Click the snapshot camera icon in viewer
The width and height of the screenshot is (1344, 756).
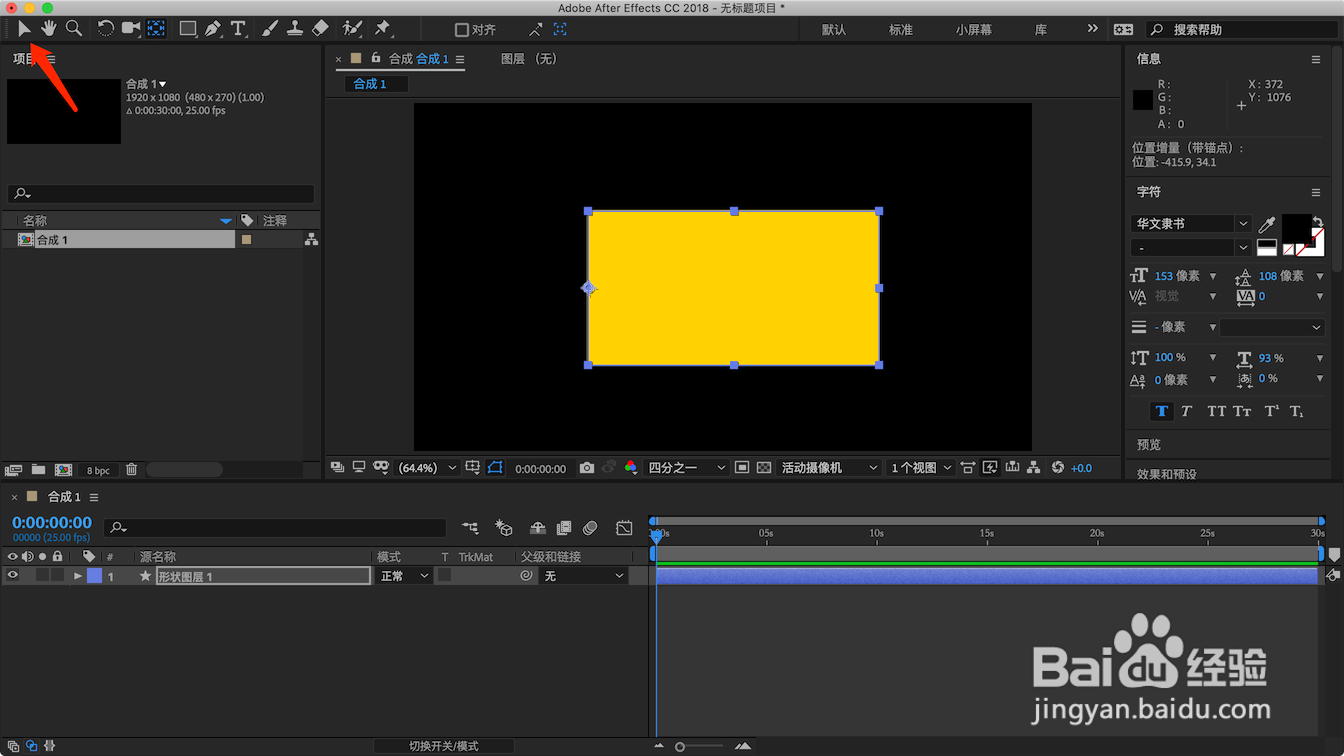pyautogui.click(x=587, y=468)
